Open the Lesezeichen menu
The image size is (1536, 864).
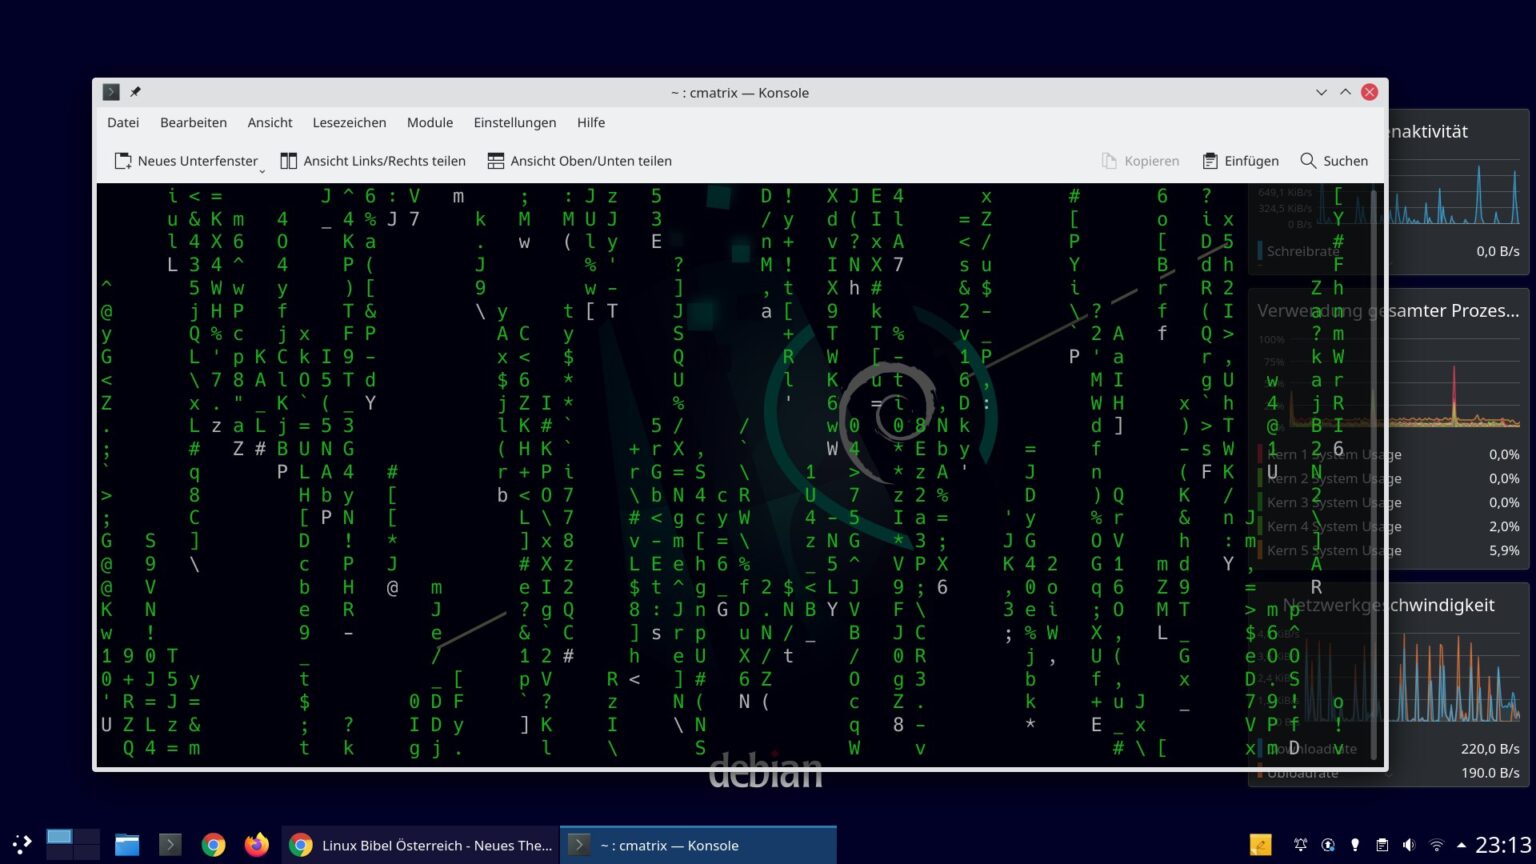[x=349, y=122]
